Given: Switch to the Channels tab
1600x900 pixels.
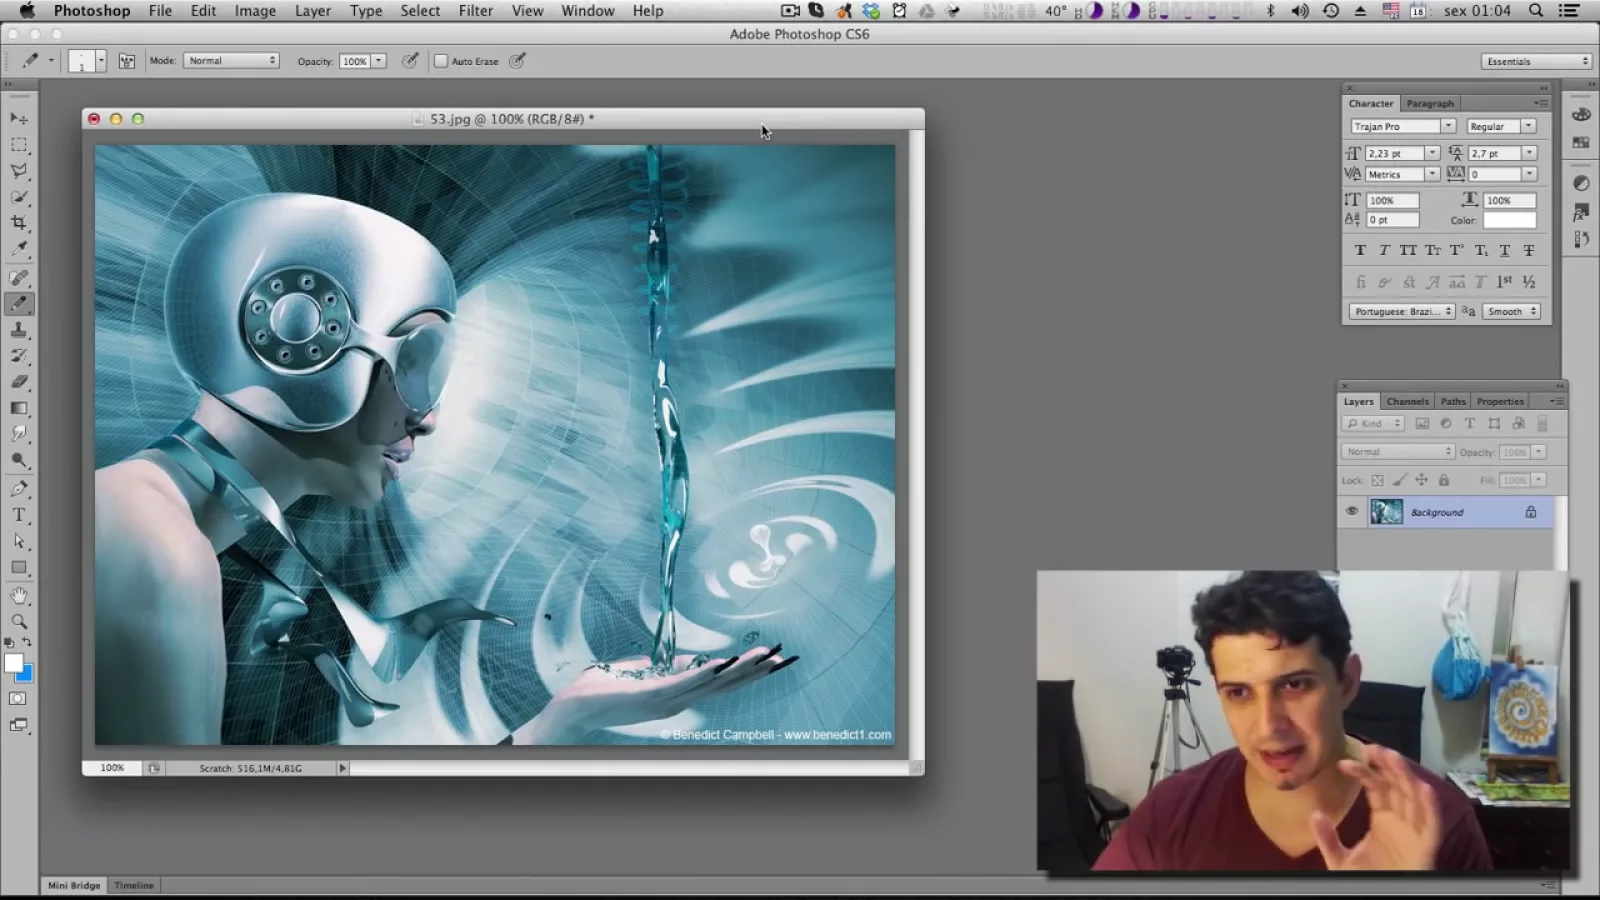Looking at the screenshot, I should [x=1408, y=401].
